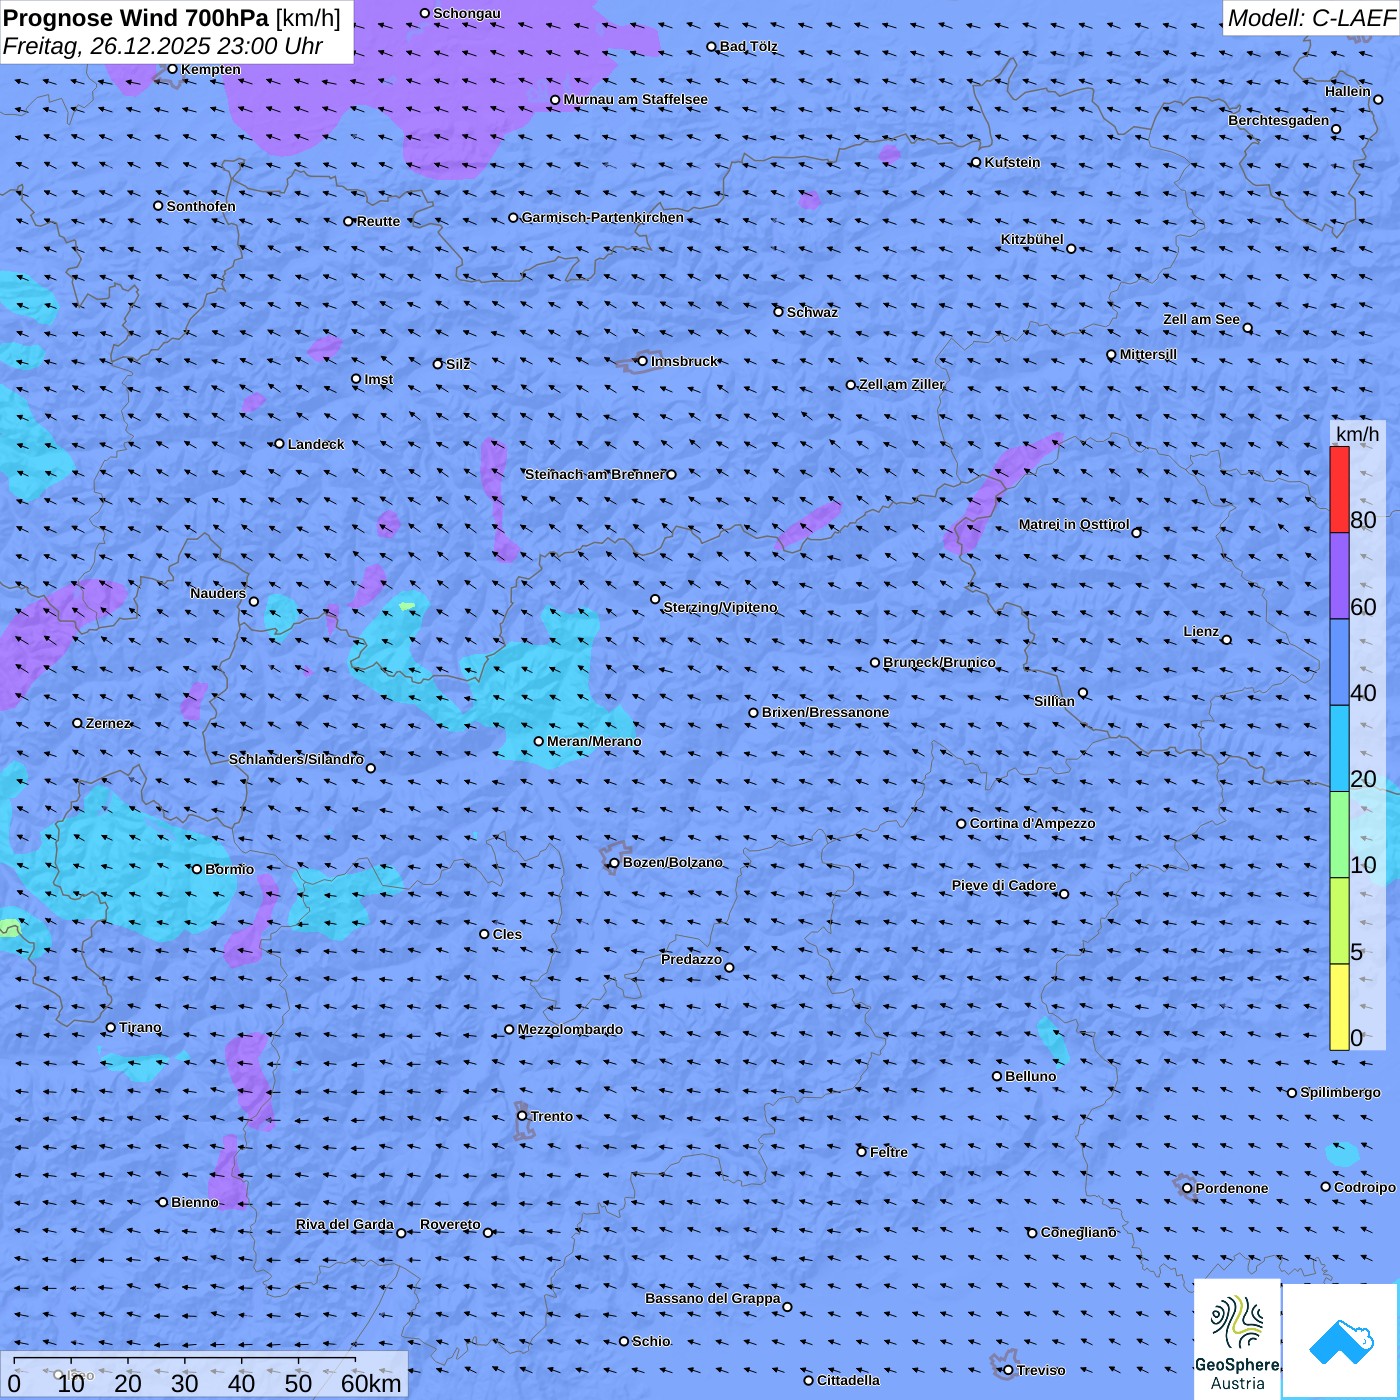Click the 'Cortina d'Ampezzo' label
The width and height of the screenshot is (1400, 1400).
coord(1033,823)
